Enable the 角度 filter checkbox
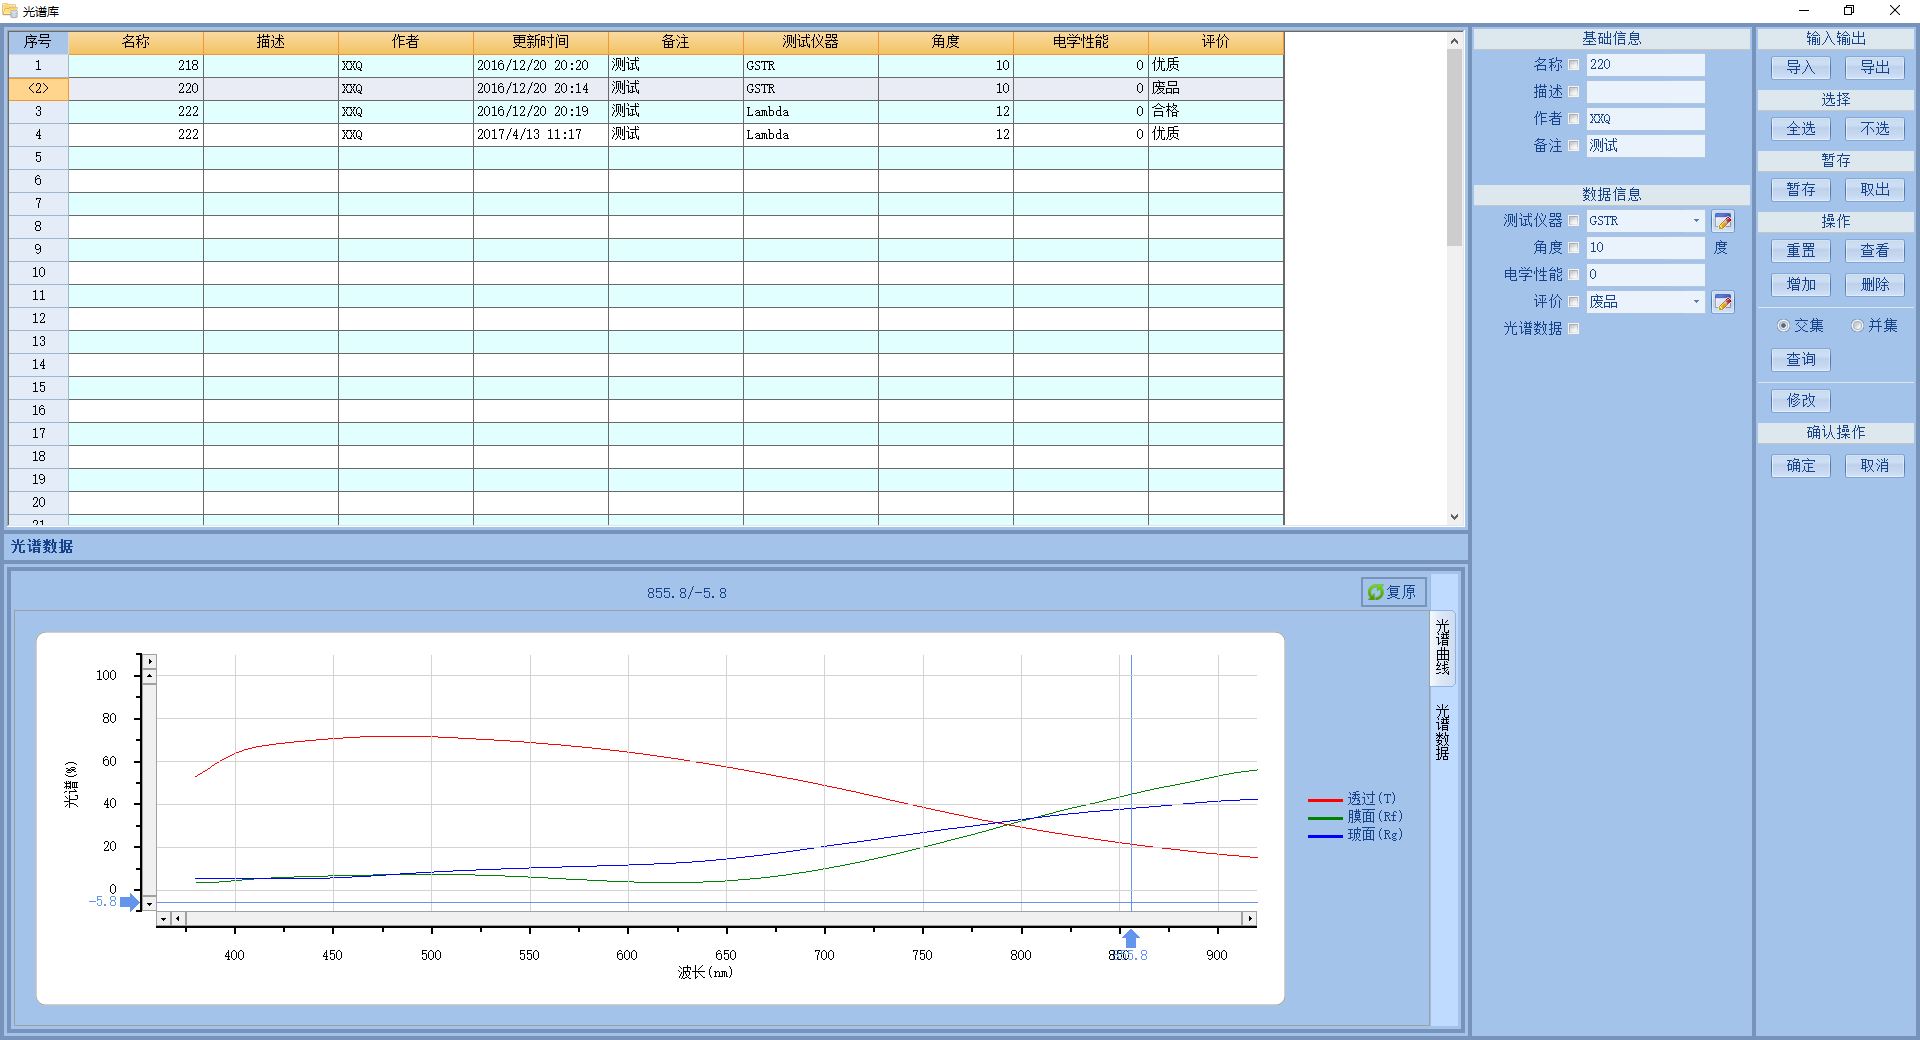This screenshot has width=1920, height=1040. click(x=1574, y=248)
